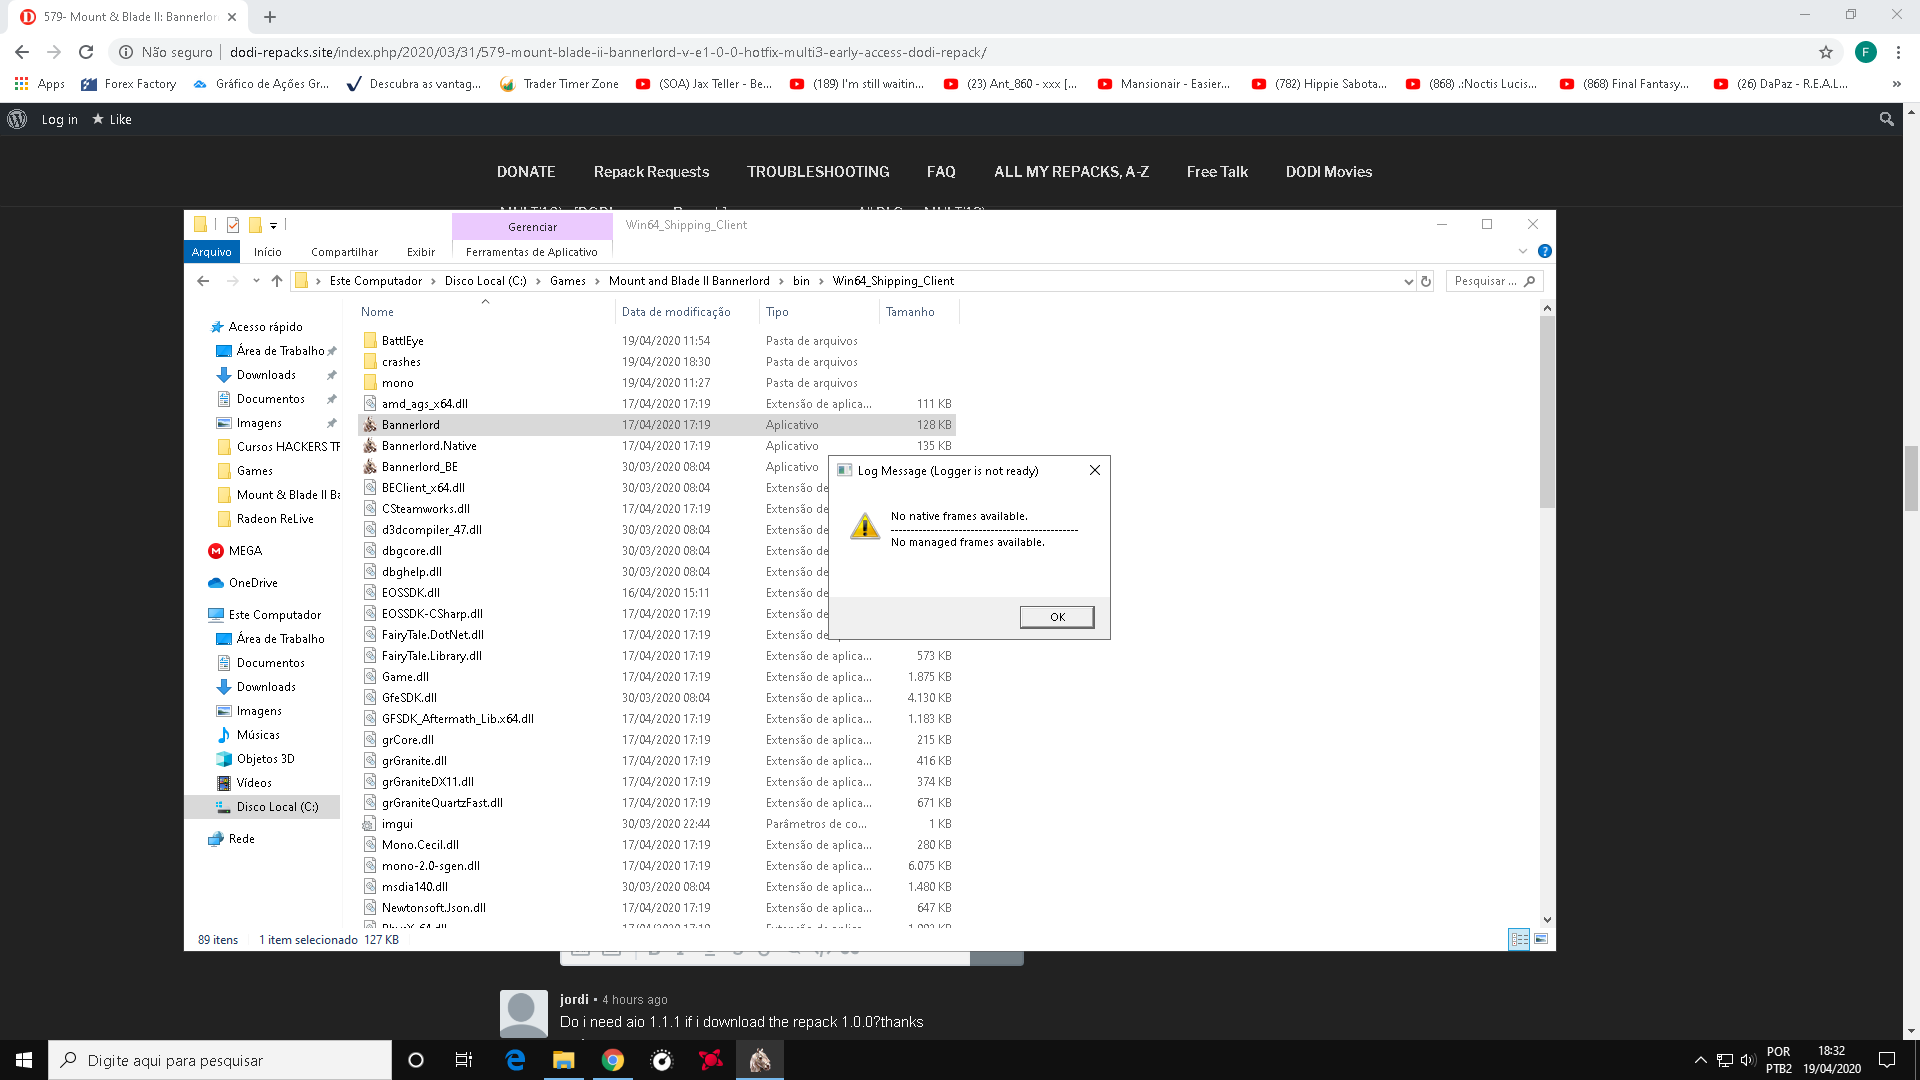
Task: Open Músicas in the sidebar
Action: click(257, 735)
